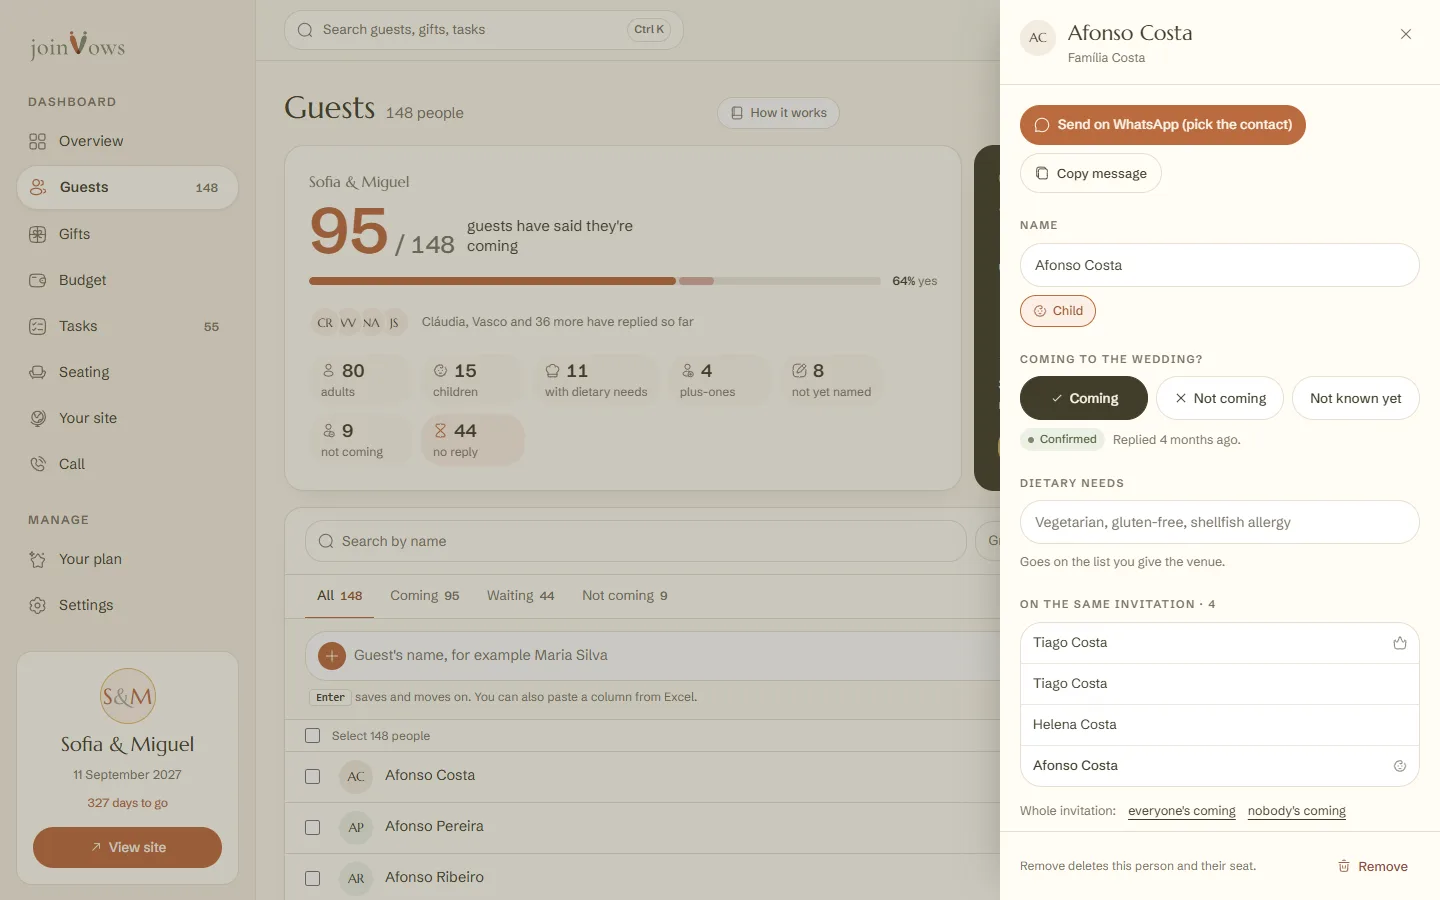Click the crown icon on Tiago Costa row
Viewport: 1440px width, 900px height.
tap(1400, 643)
